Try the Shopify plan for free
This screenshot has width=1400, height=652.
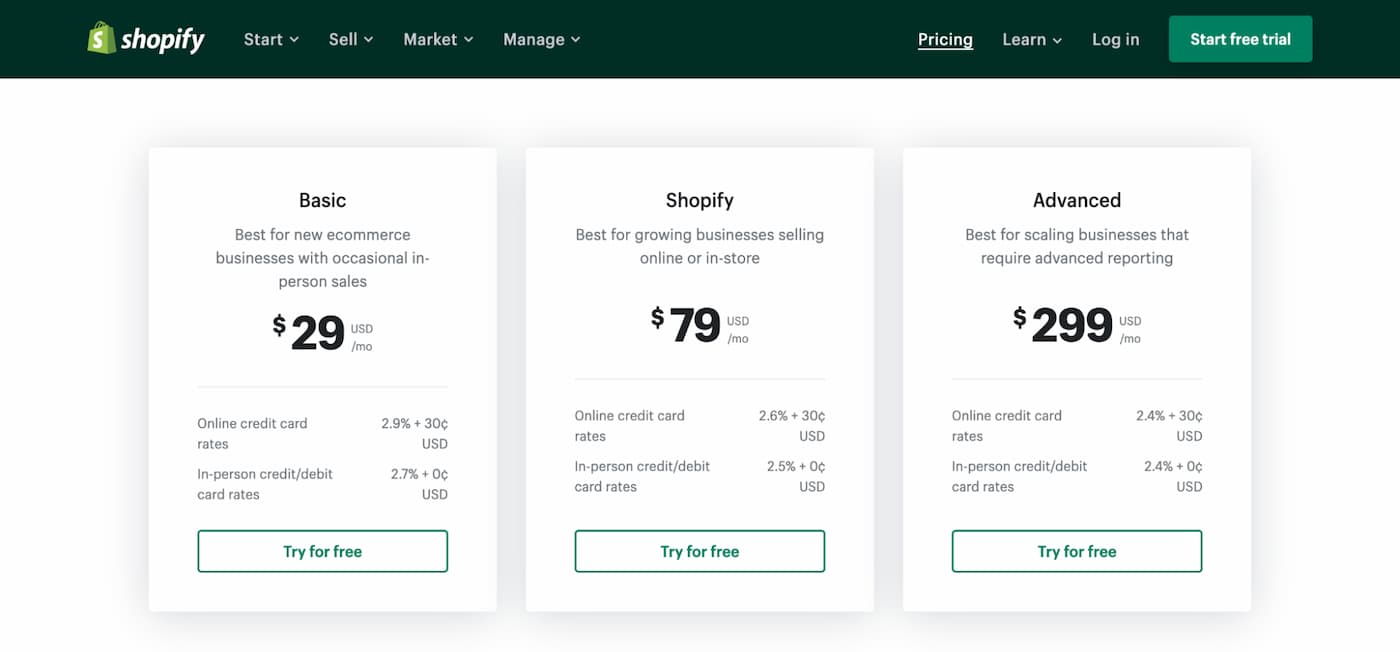pyautogui.click(x=699, y=551)
